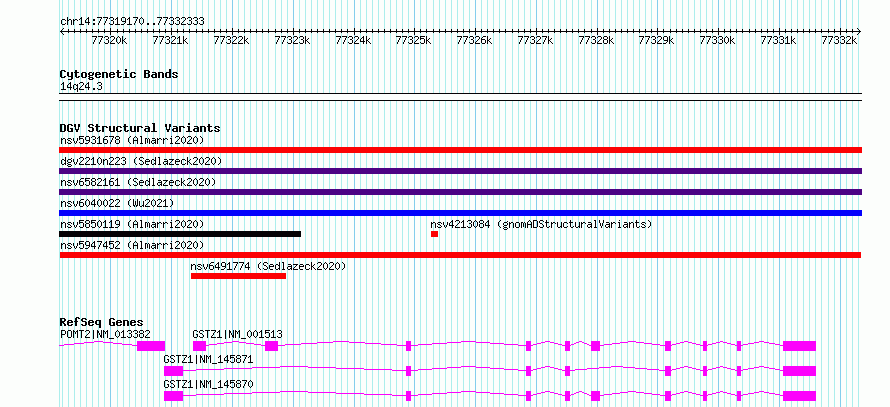Select the GSTZ1|NM_001513 gene label
This screenshot has width=890, height=407.
pyautogui.click(x=237, y=334)
